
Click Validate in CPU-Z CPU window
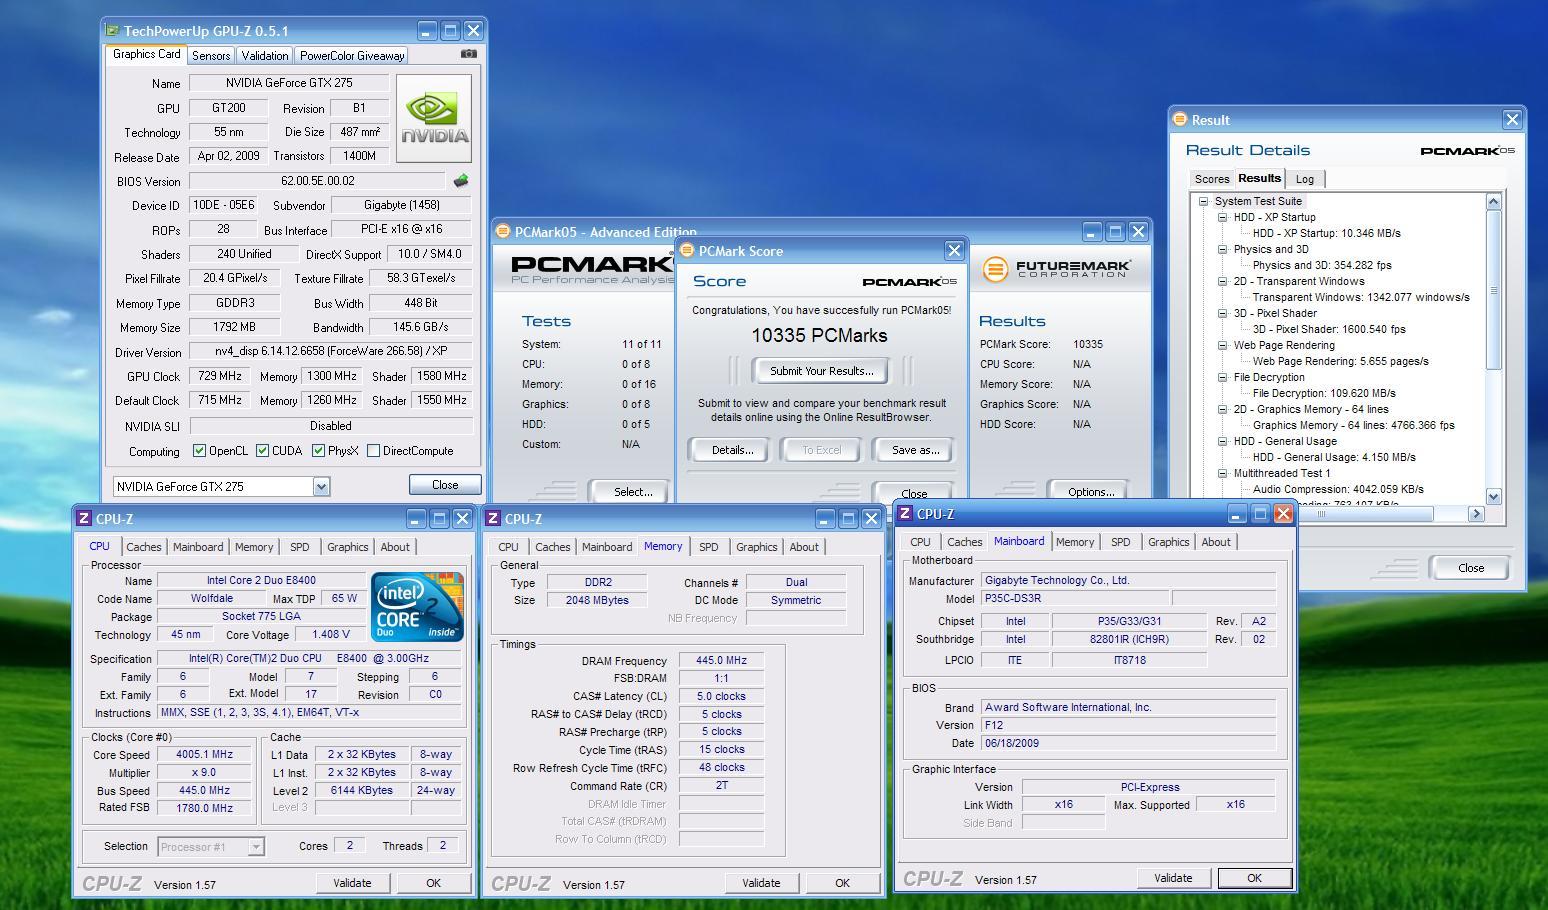[x=352, y=883]
